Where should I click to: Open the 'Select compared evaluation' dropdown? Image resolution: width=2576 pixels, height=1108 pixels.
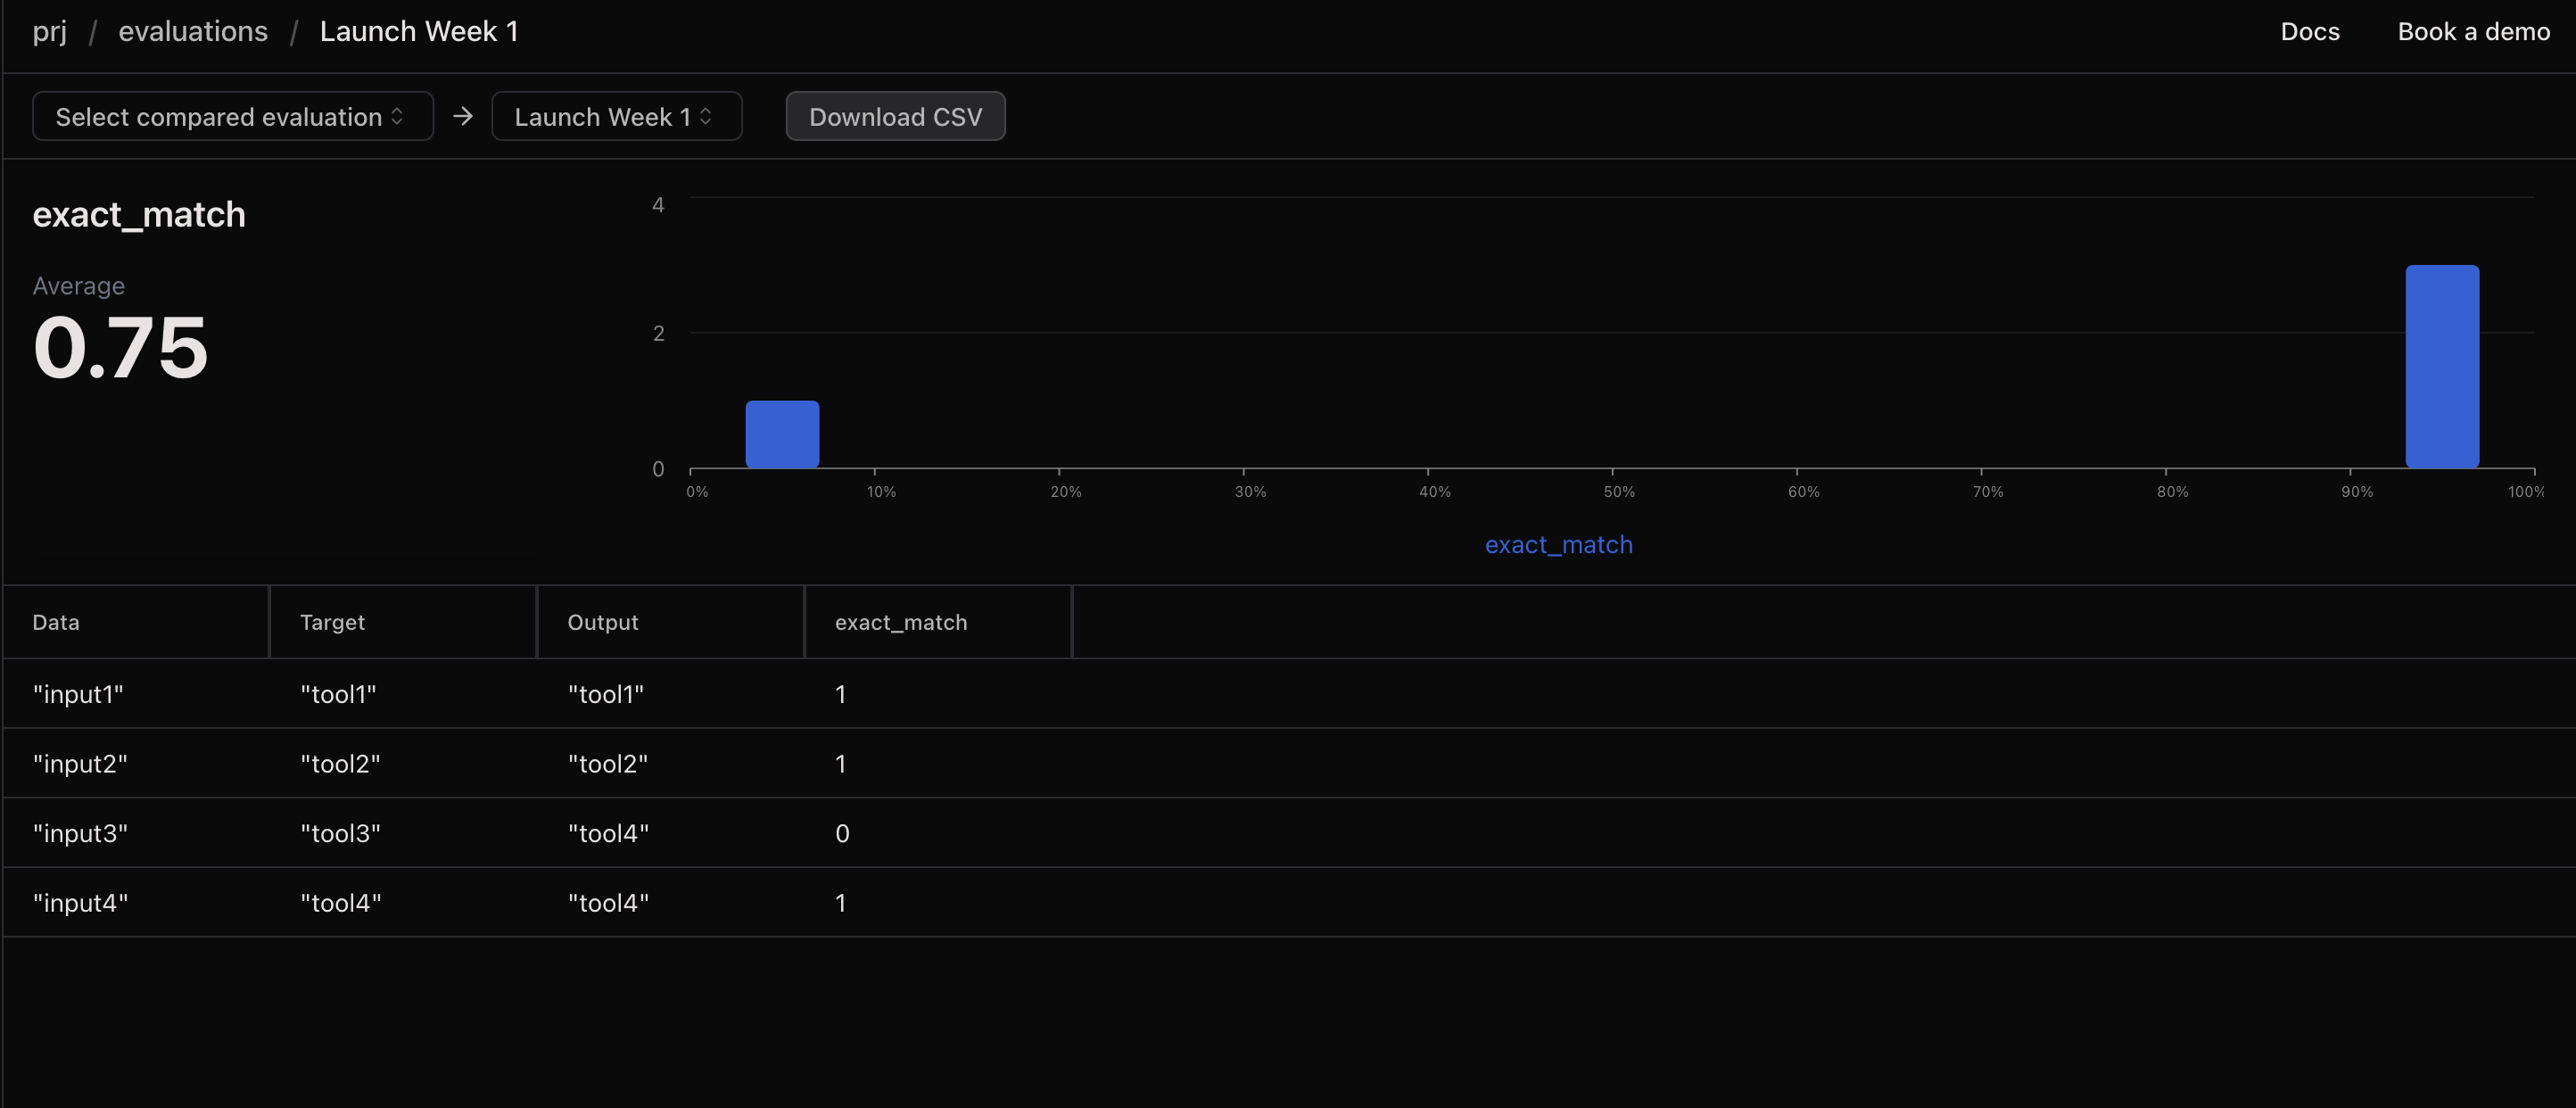pos(232,116)
